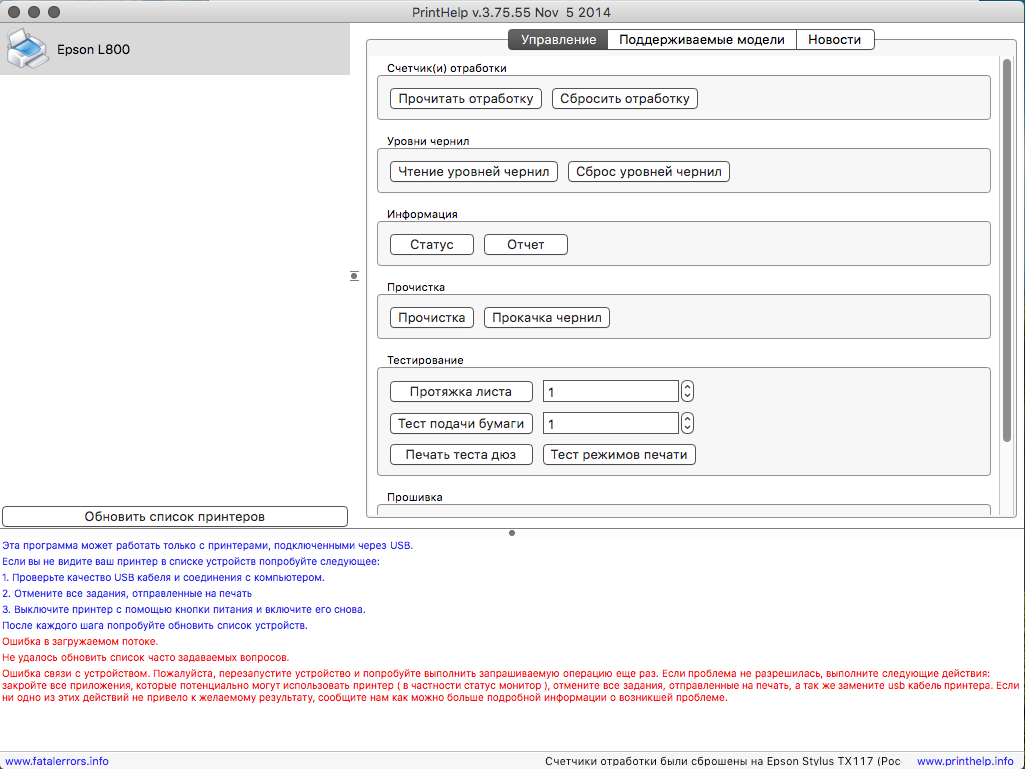
Task: Click stepper beside Протяжка листа field
Action: (687, 392)
